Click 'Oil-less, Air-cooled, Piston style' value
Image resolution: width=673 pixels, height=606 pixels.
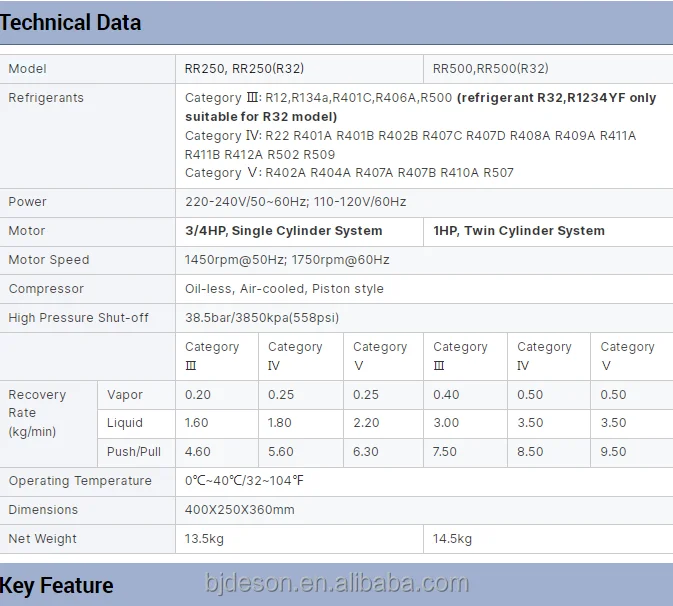pyautogui.click(x=284, y=289)
